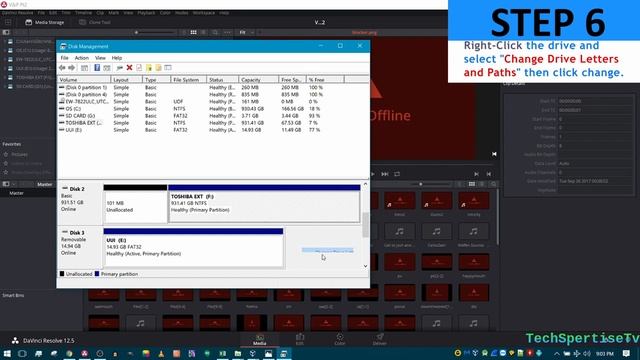
Task: Sort by the Volume column header
Action: (x=84, y=80)
